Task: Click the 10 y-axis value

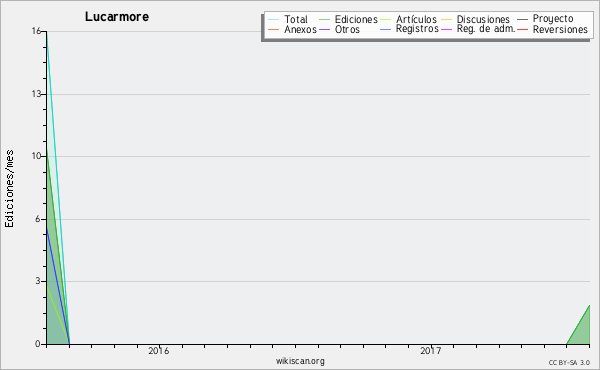Action: coord(36,156)
